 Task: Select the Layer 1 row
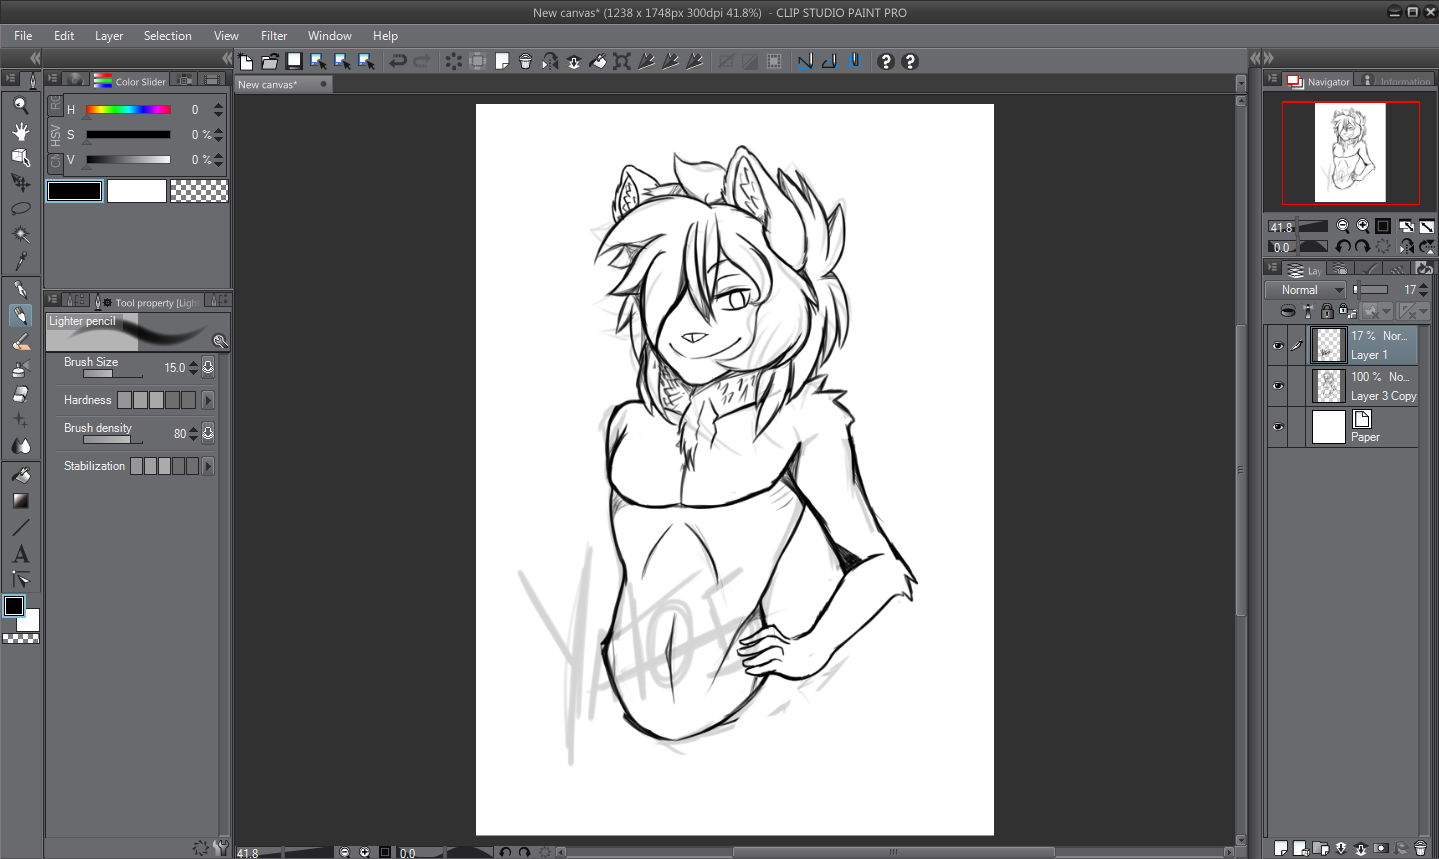pos(1364,346)
